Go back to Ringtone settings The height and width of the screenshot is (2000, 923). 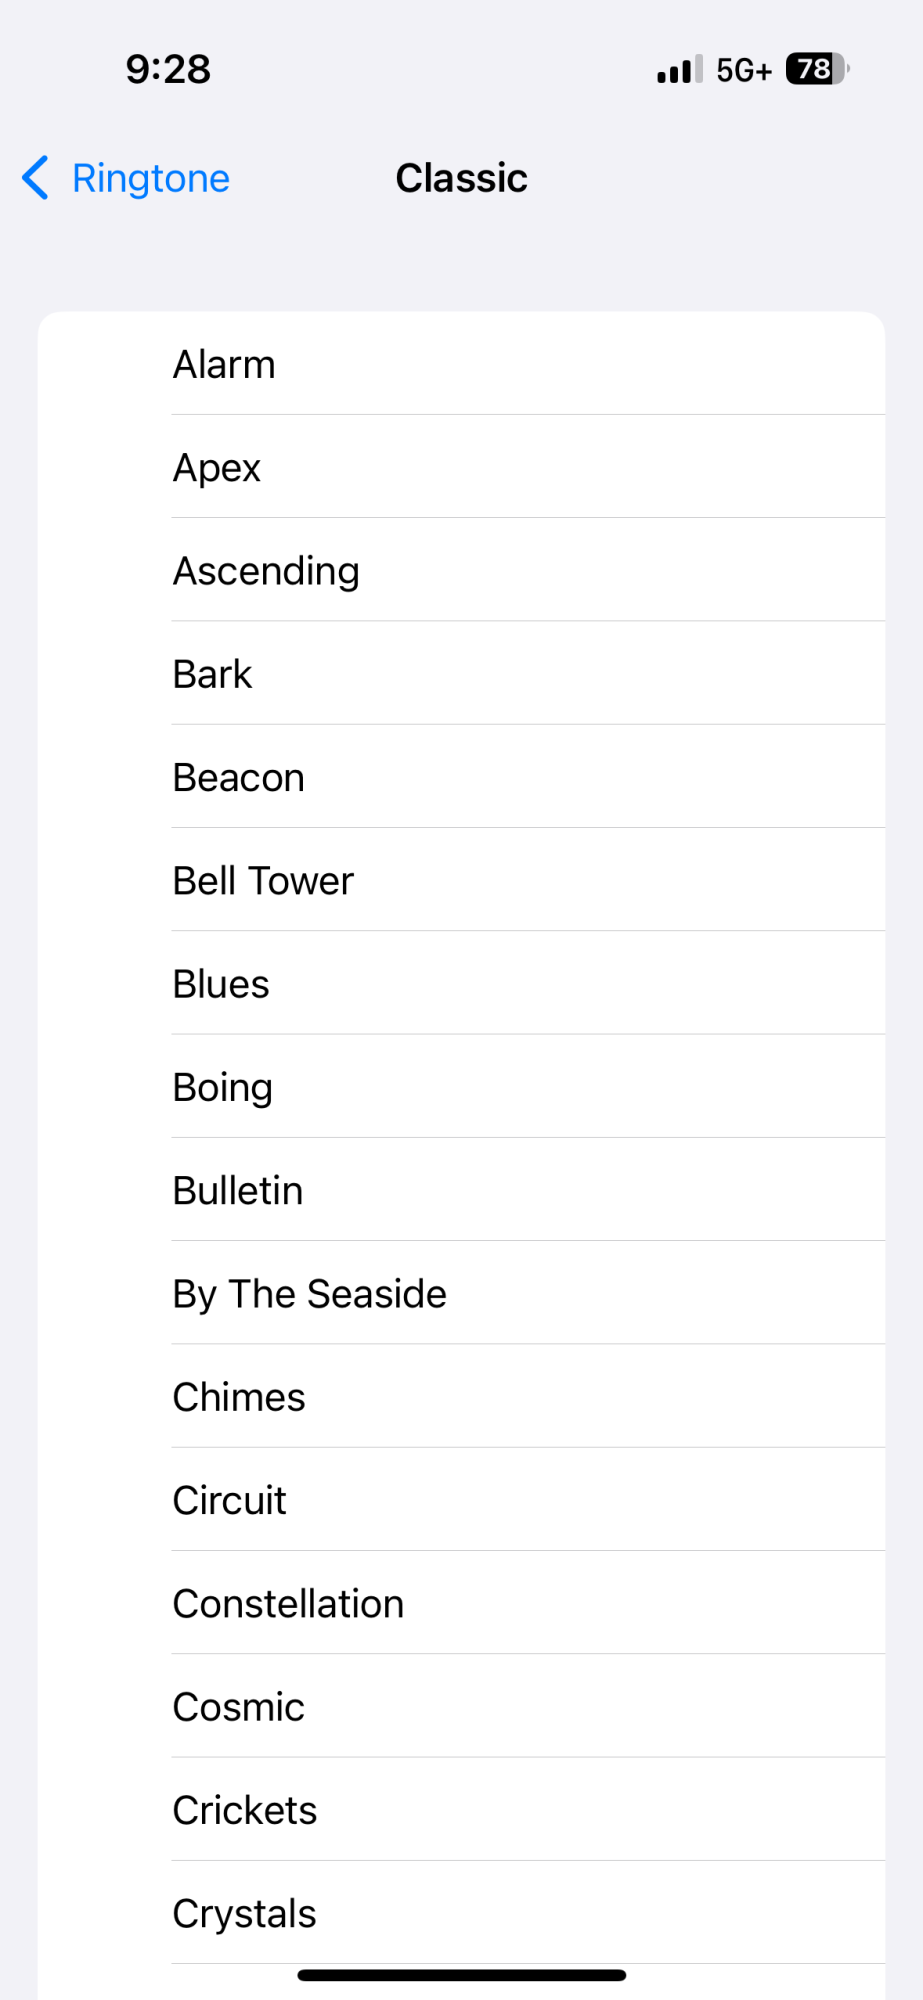[150, 178]
